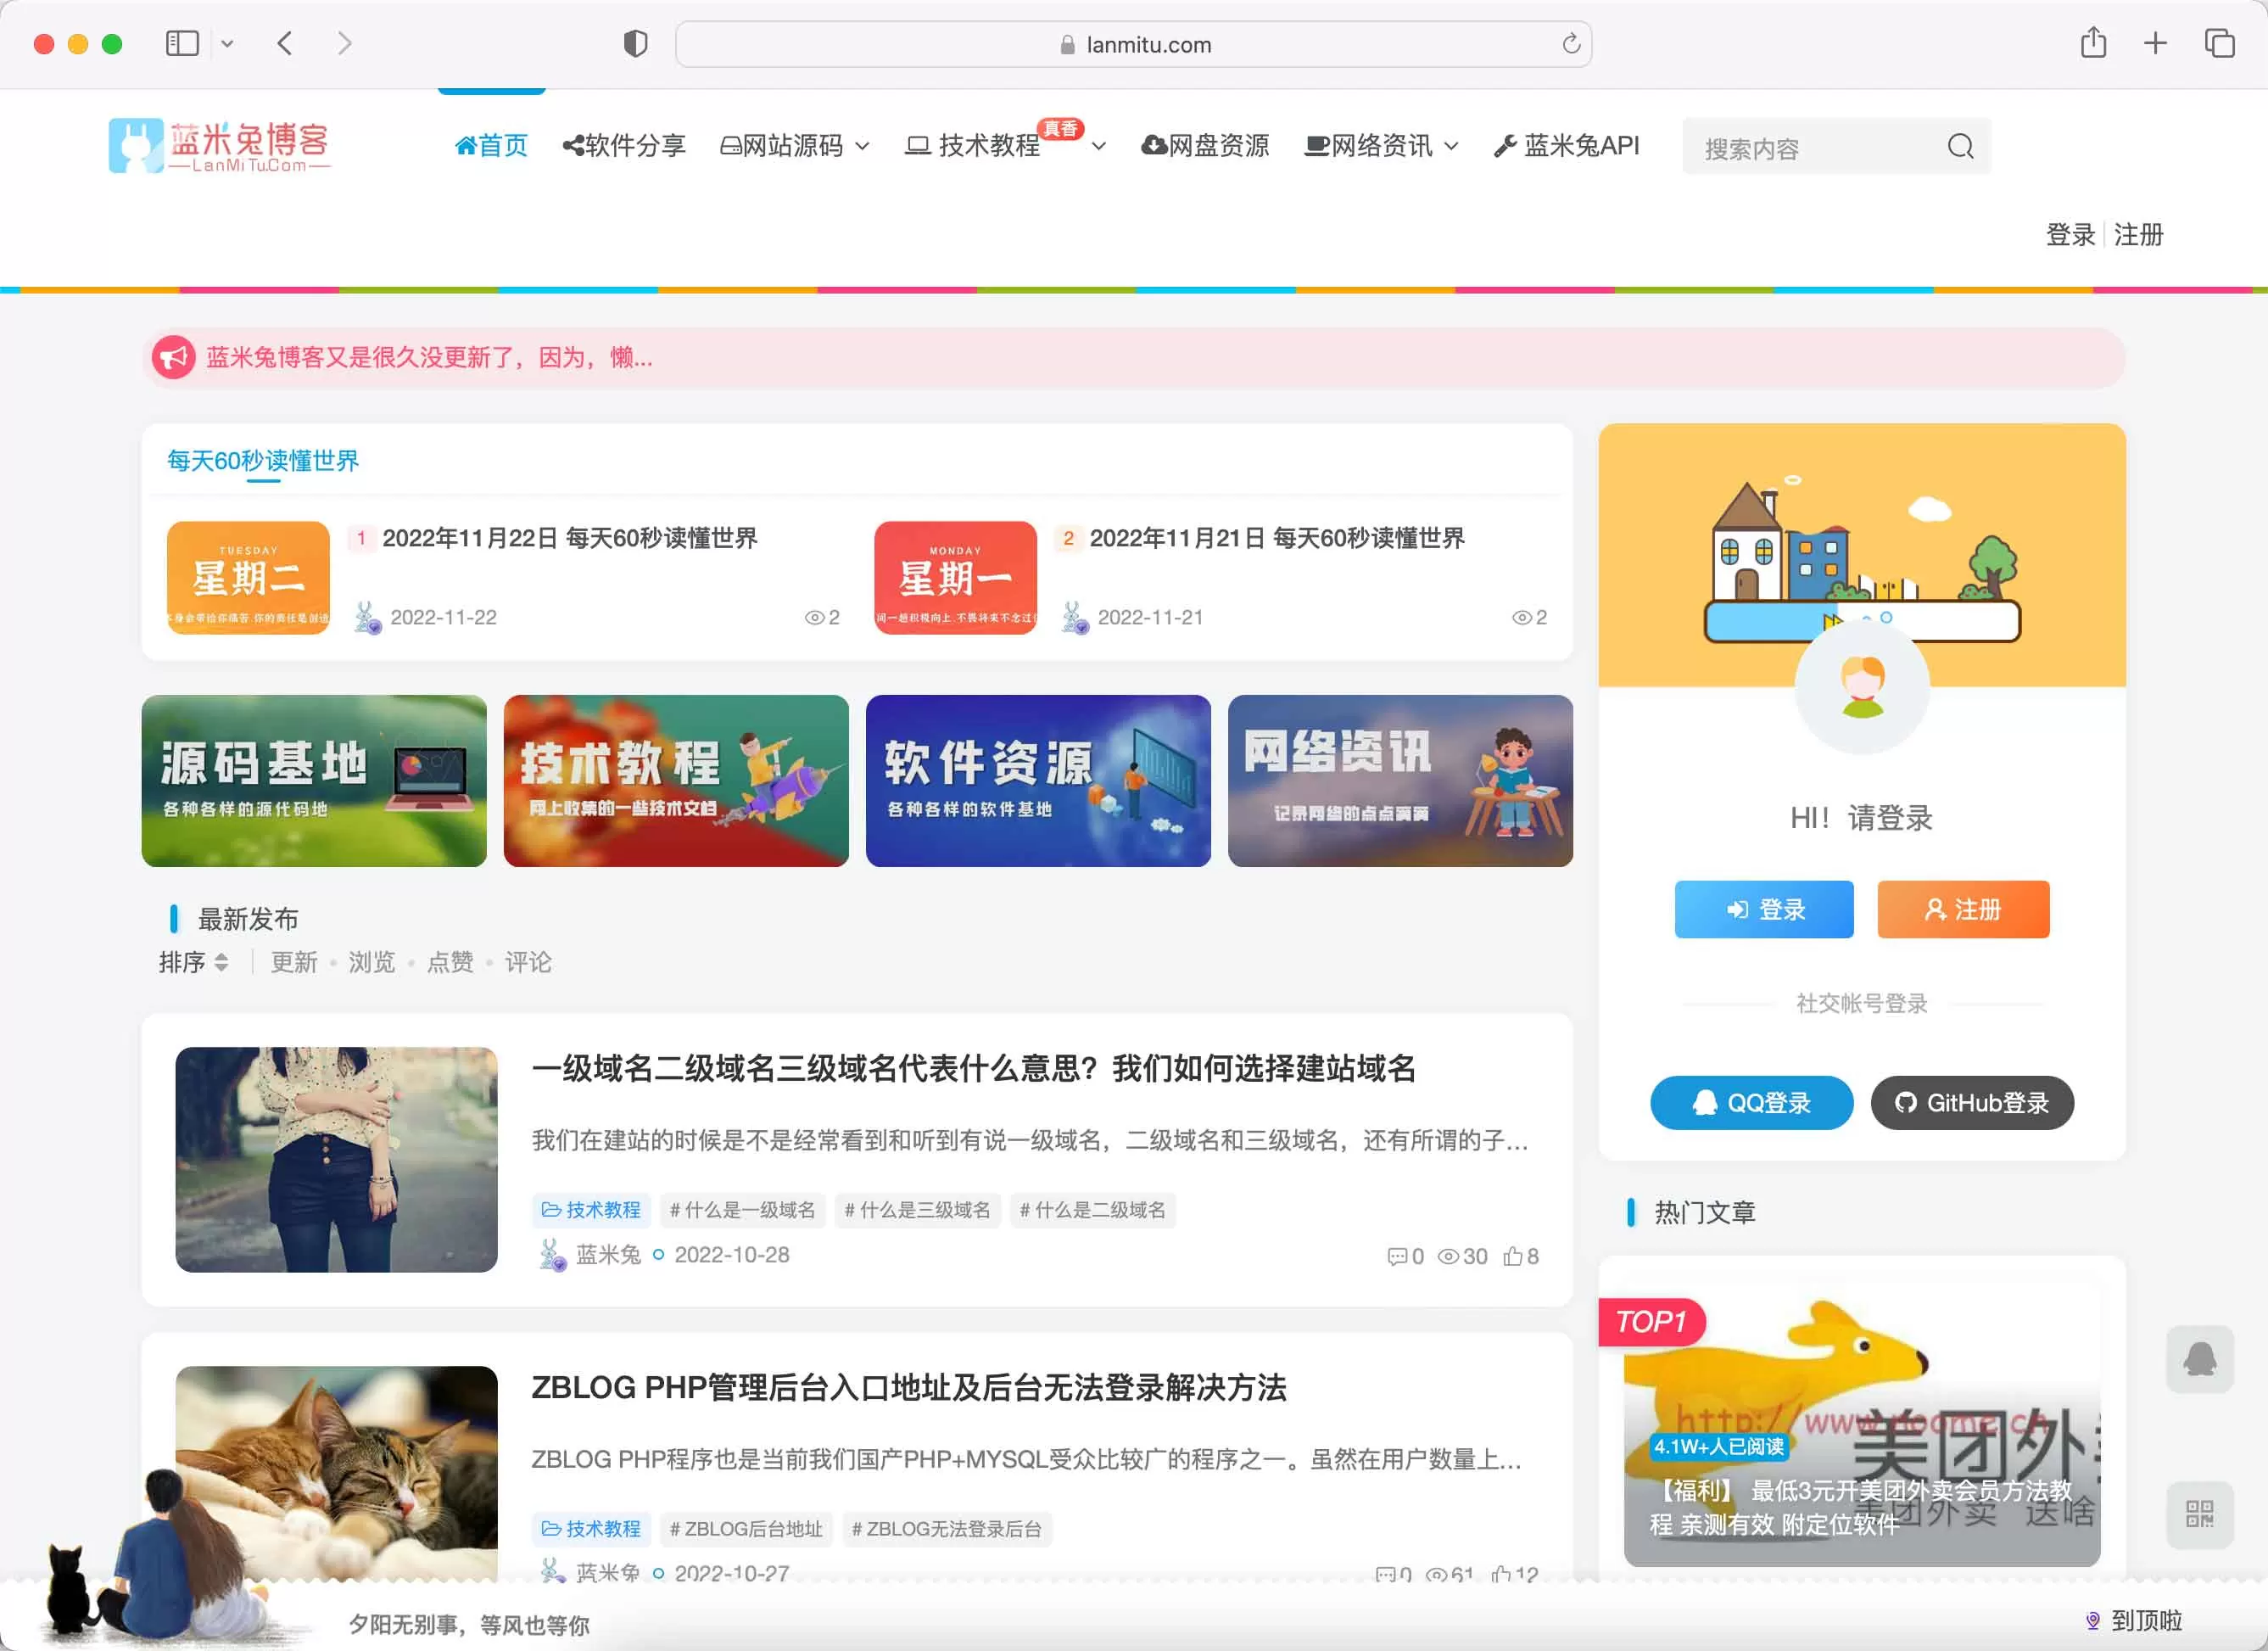Sign in with GitHub登录 button

(x=1972, y=1102)
